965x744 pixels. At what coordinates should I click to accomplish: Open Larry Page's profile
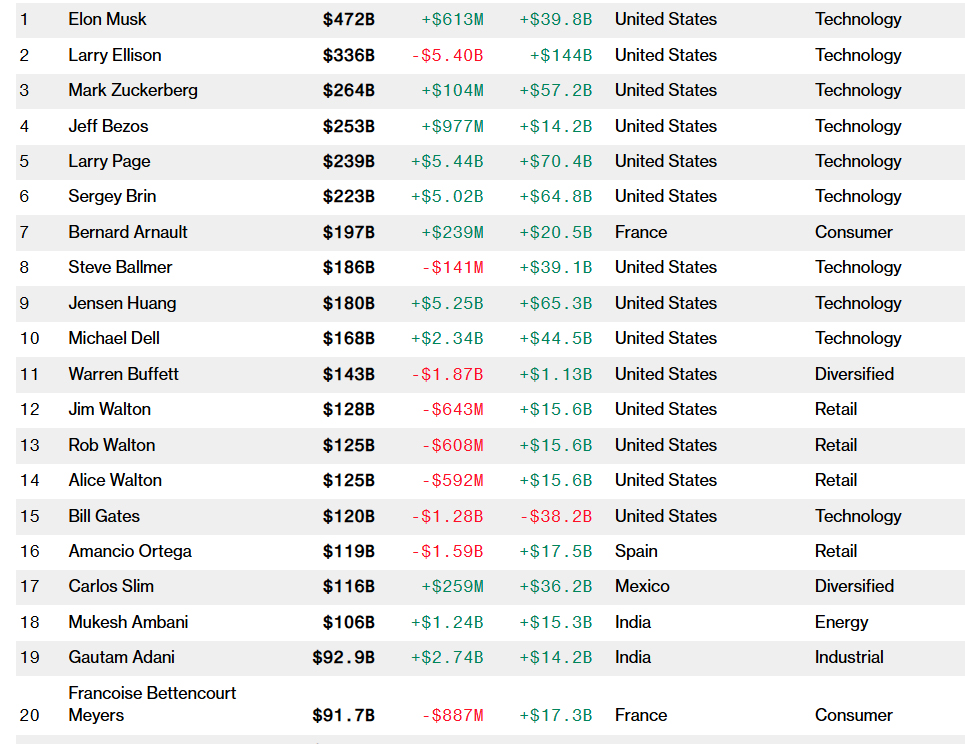click(109, 161)
